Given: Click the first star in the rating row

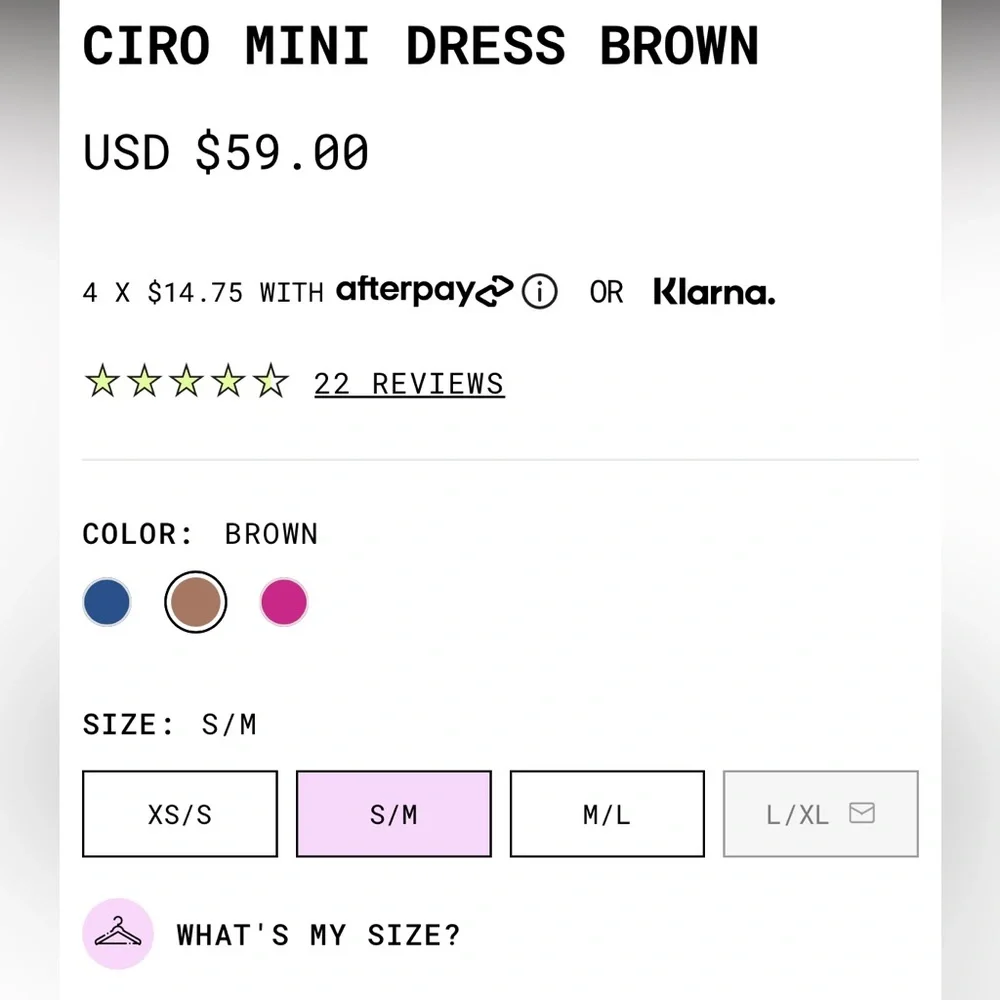Looking at the screenshot, I should click(x=101, y=381).
